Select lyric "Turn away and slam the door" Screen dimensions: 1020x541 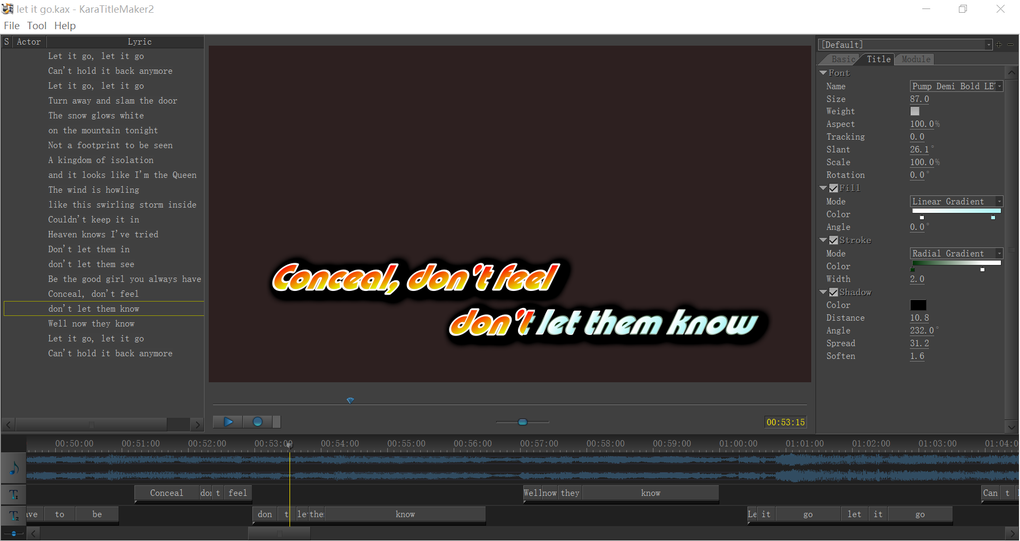[x=113, y=101]
